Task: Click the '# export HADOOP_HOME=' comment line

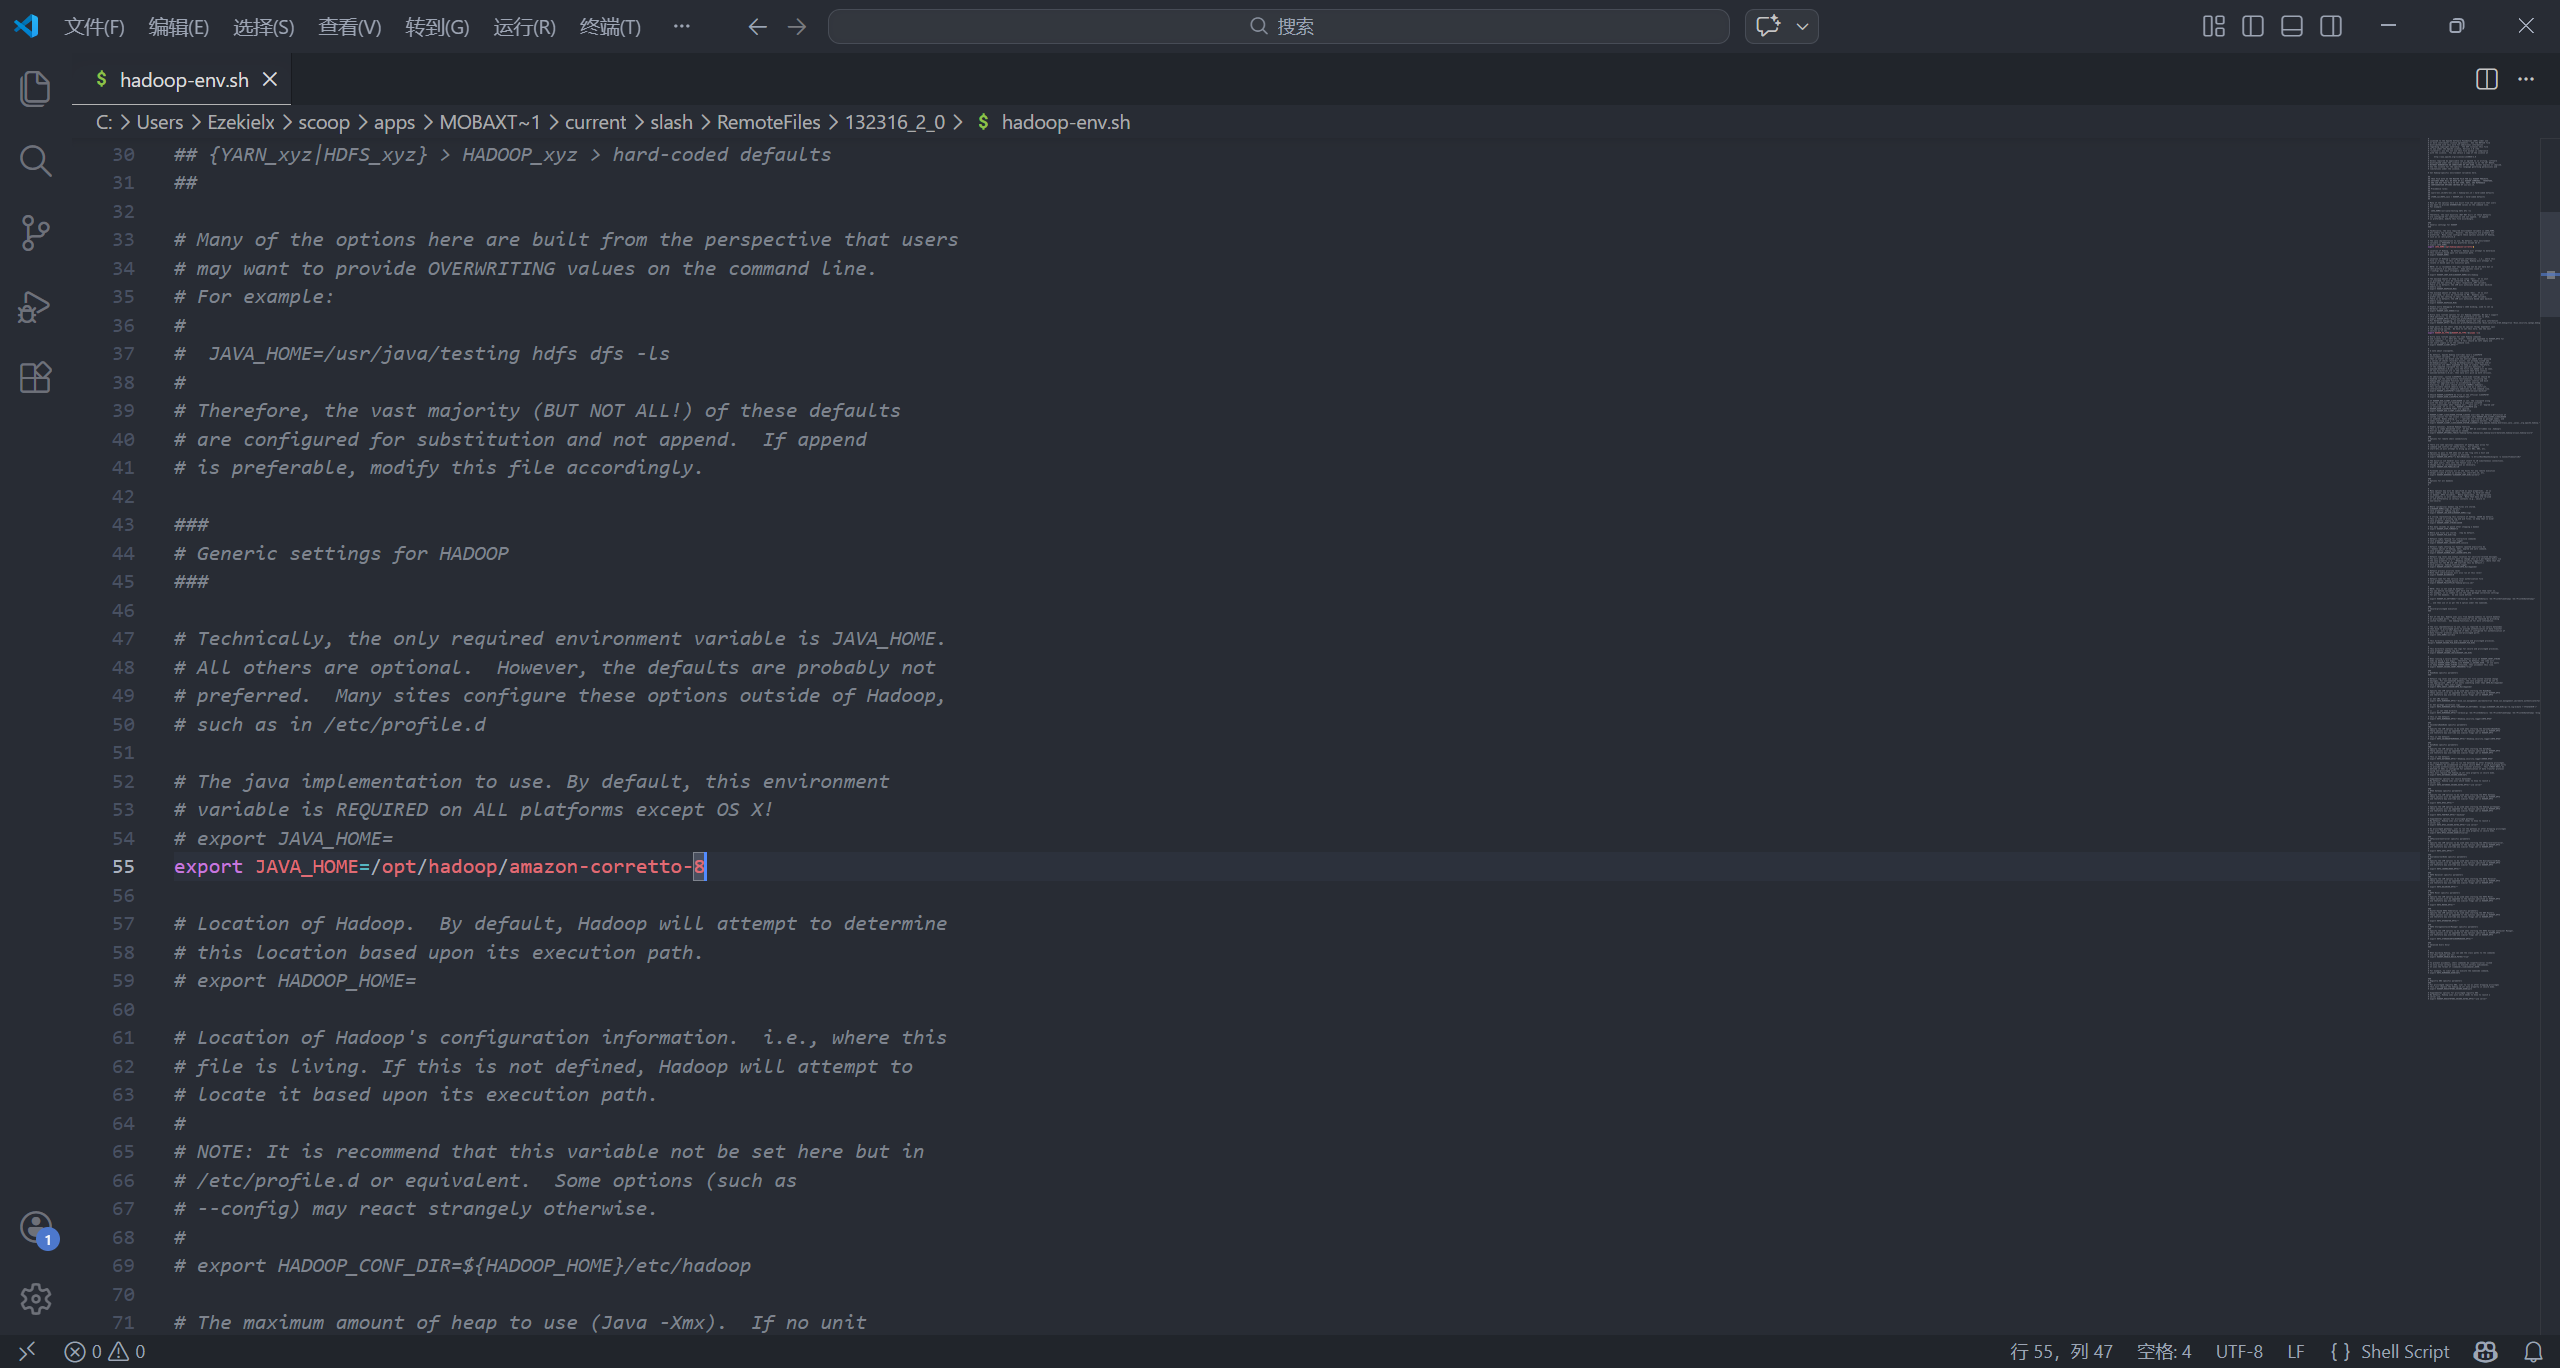Action: tap(295, 980)
